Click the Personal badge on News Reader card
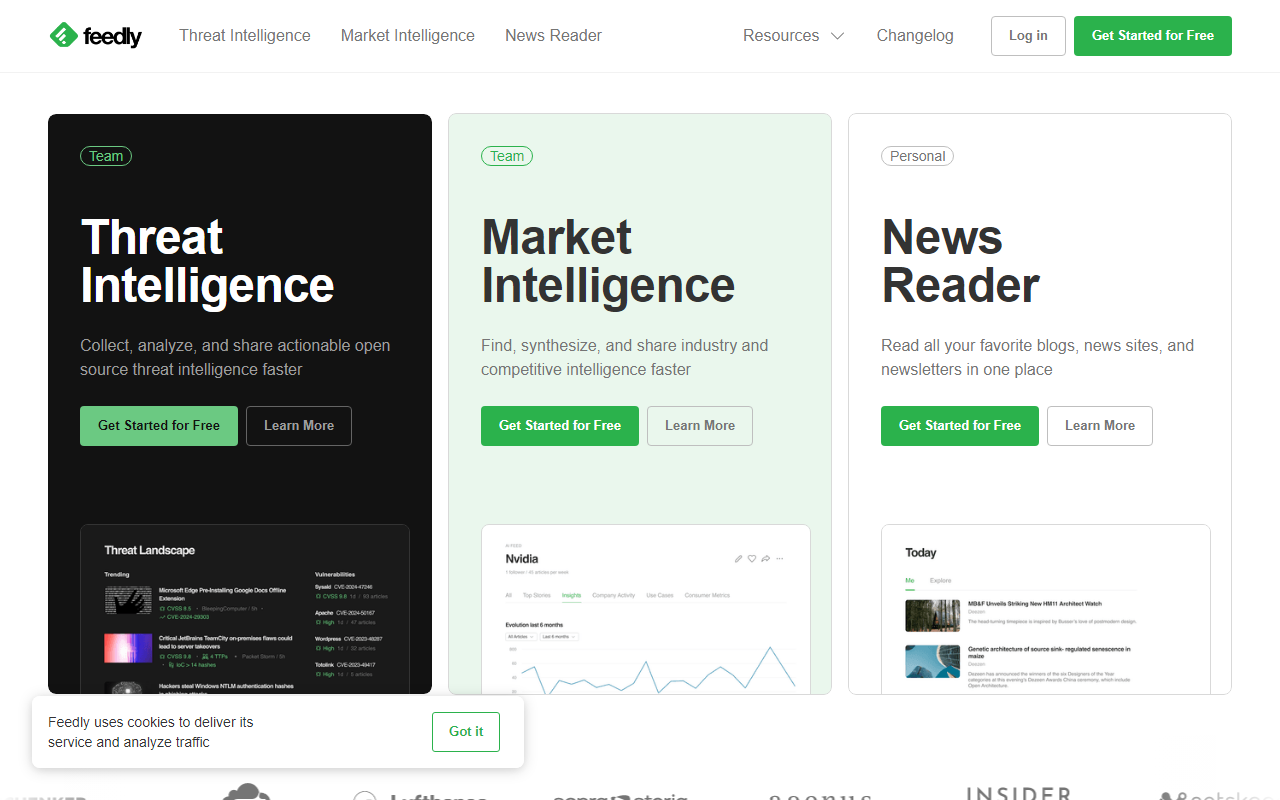1280x800 pixels. coord(917,156)
